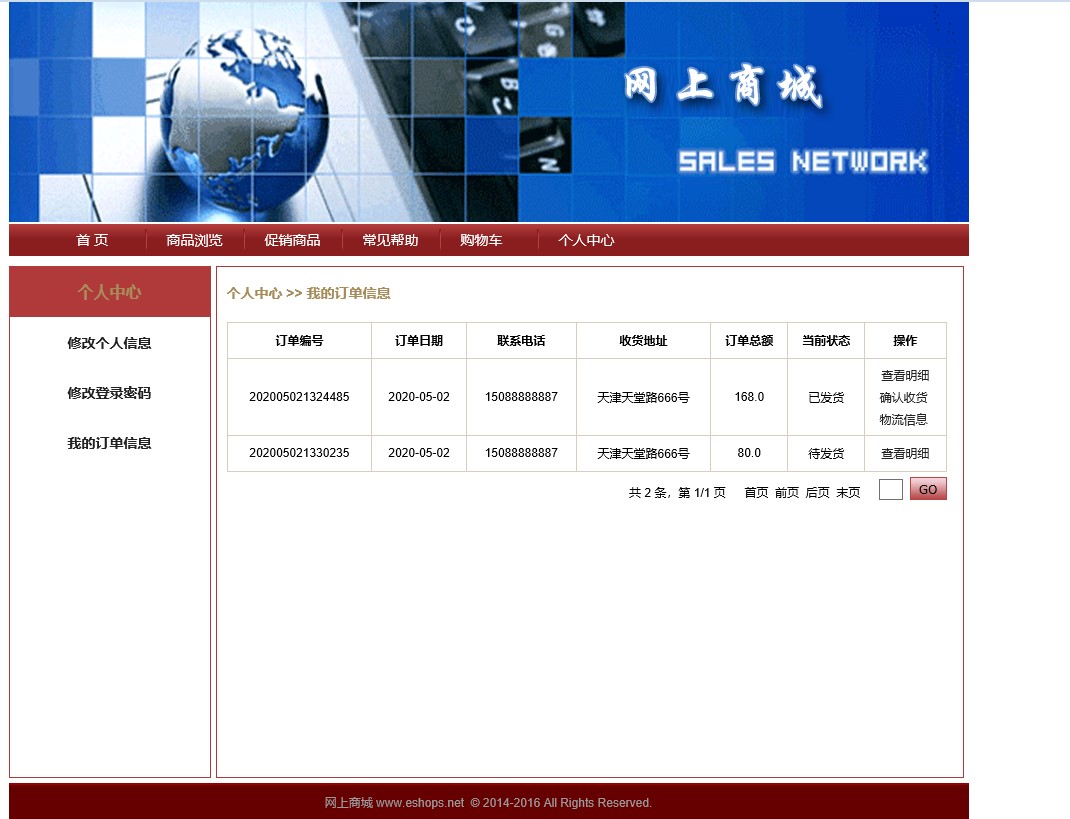
Task: Open 我的订单信息 in the sidebar
Action: (x=109, y=443)
